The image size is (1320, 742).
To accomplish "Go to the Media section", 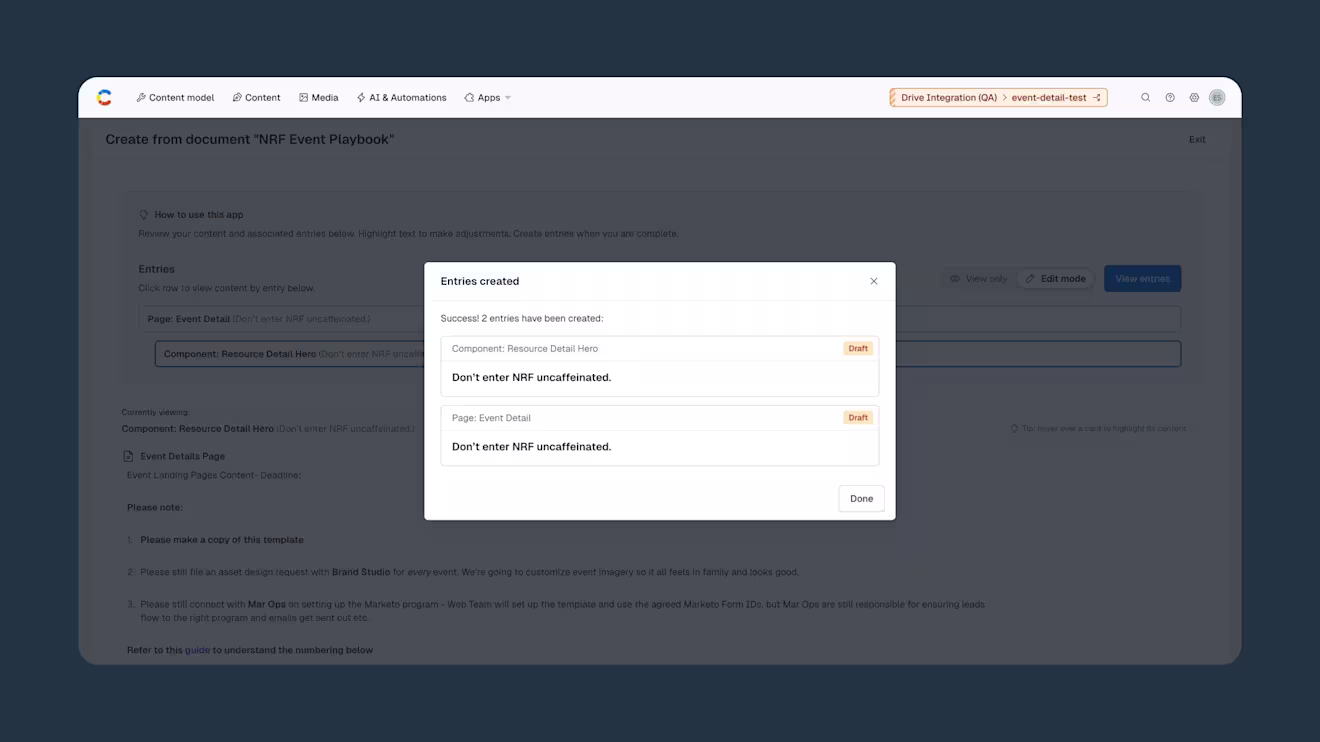I will pos(319,98).
